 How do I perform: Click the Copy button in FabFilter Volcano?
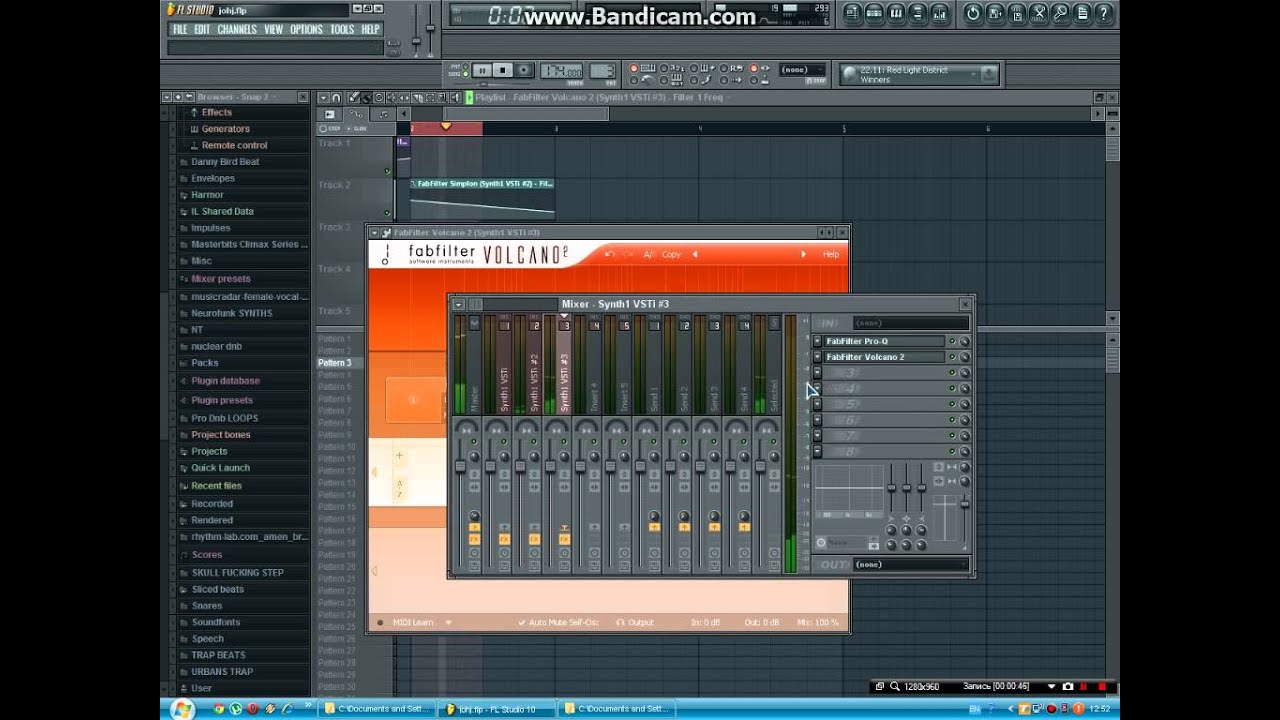671,254
